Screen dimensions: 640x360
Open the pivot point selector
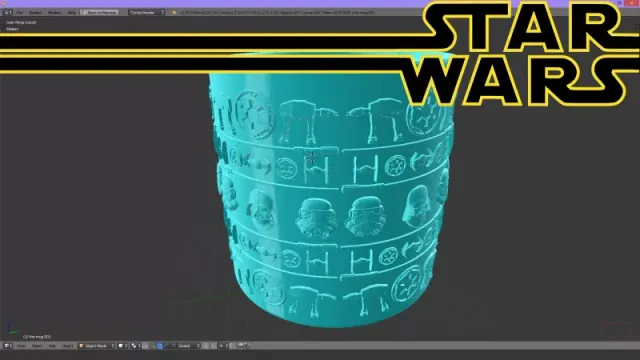coord(136,346)
